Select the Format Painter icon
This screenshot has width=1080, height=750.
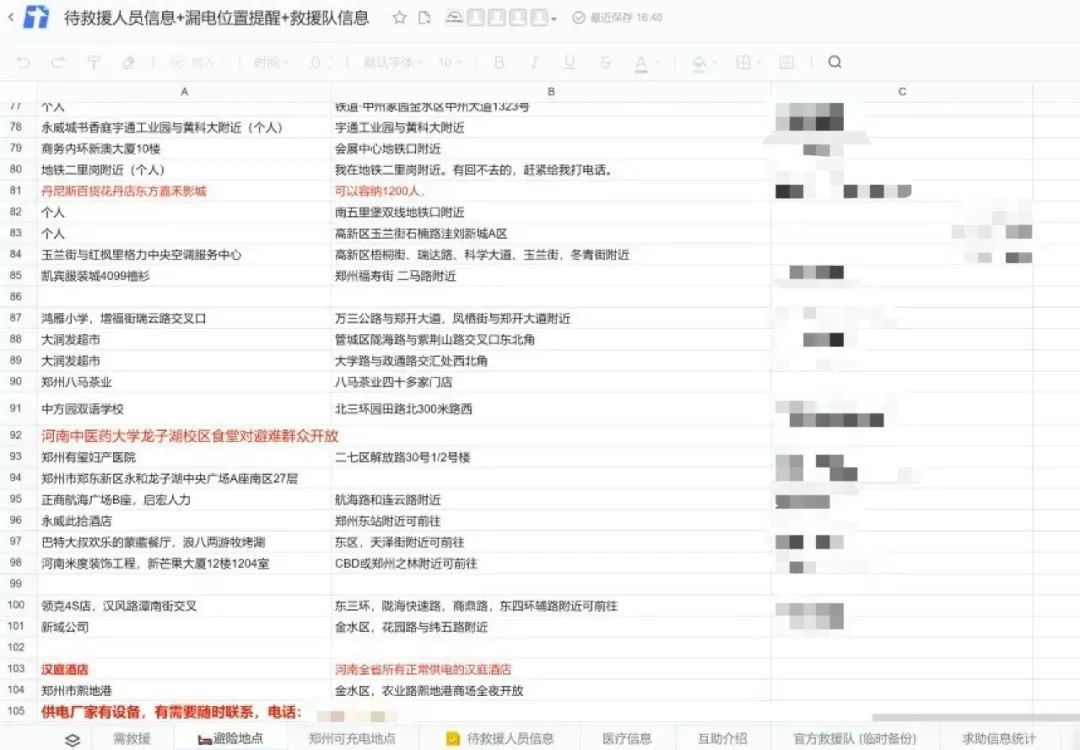click(x=93, y=62)
